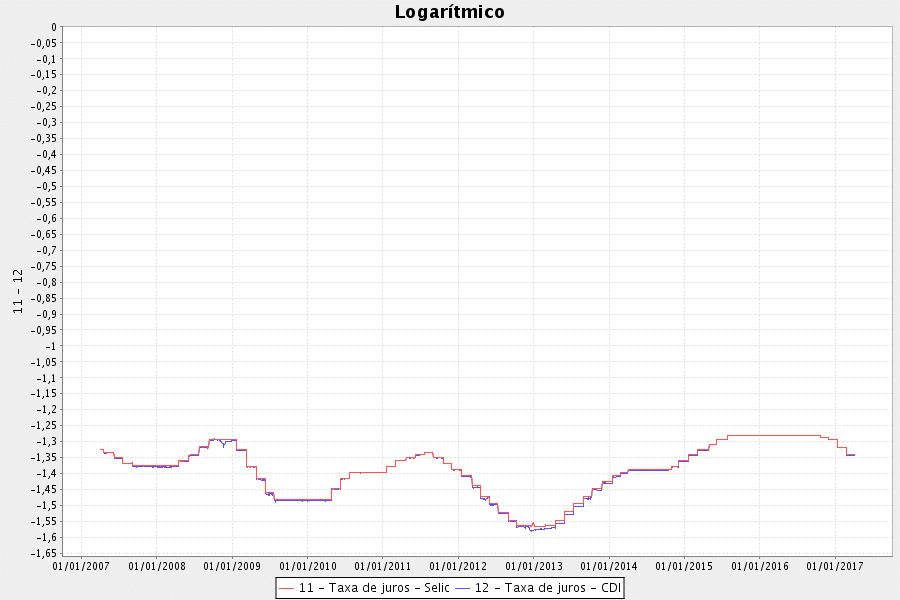Click x-axis date label 01/01/2013
The image size is (900, 600).
coord(534,566)
